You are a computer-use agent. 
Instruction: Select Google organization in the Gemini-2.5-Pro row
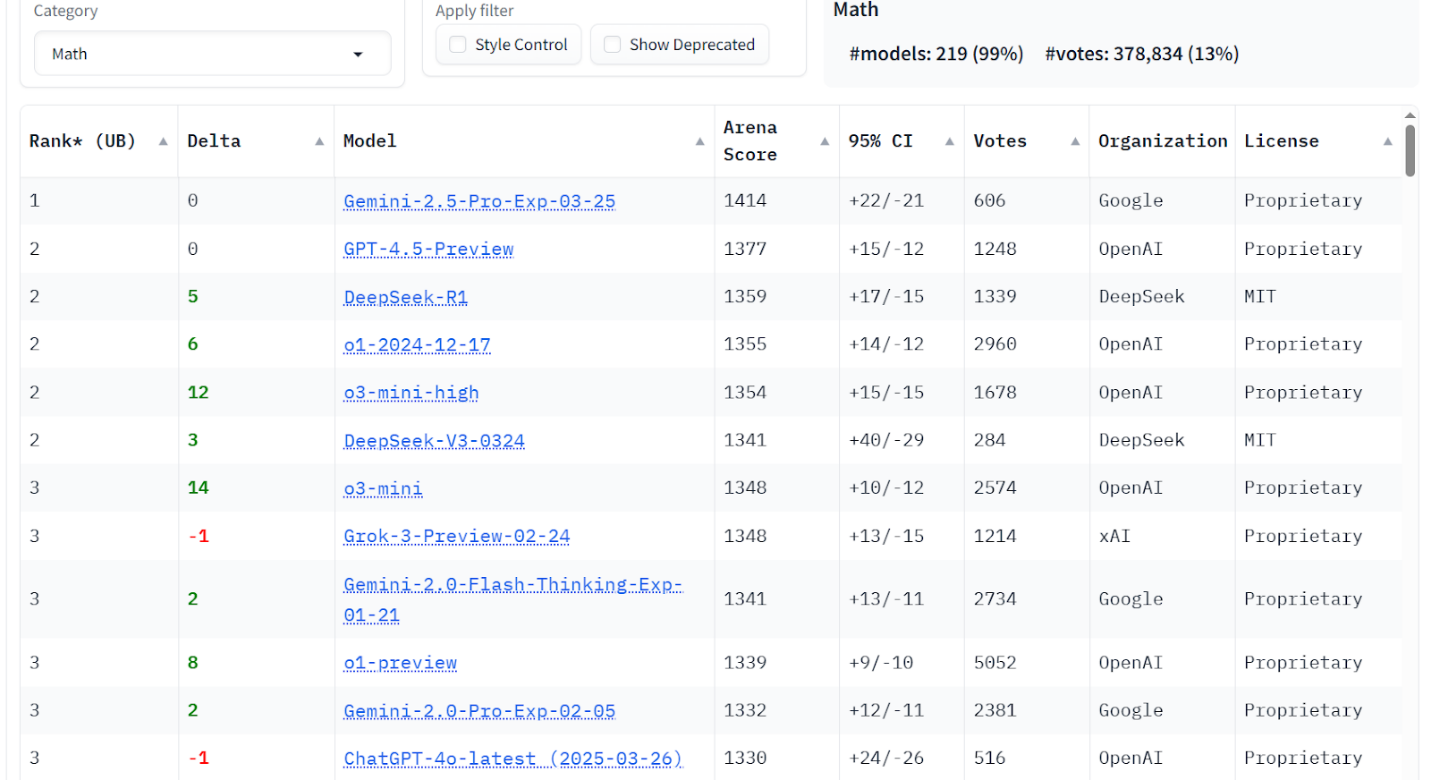(x=1130, y=201)
